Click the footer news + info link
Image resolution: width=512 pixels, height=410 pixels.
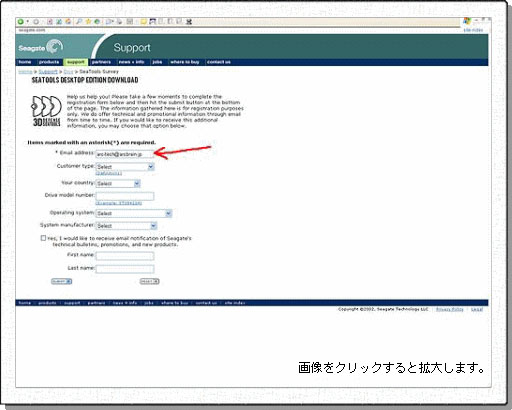[125, 303]
